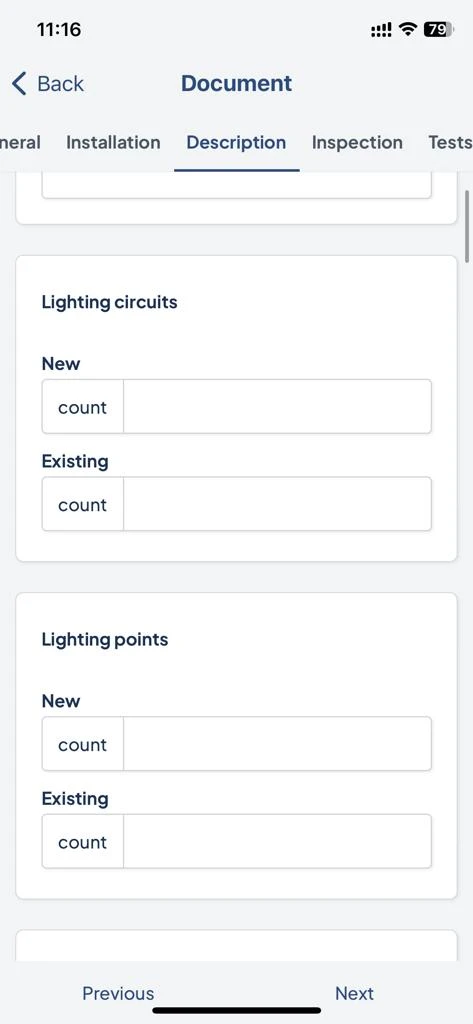
Task: Tap the Next button
Action: 354,993
